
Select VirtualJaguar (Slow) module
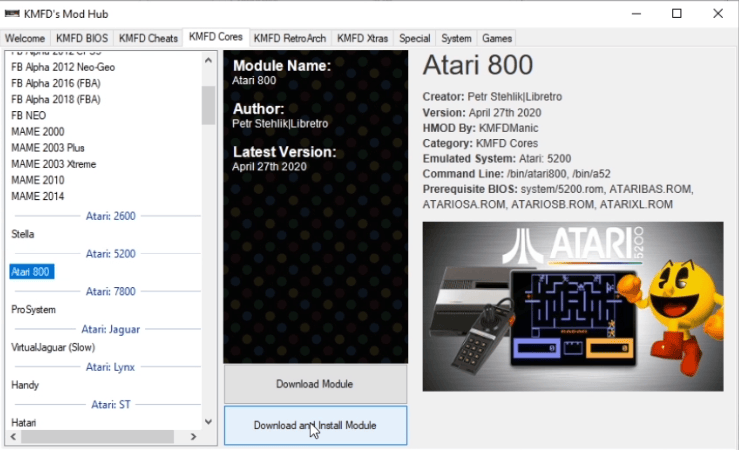click(x=53, y=347)
